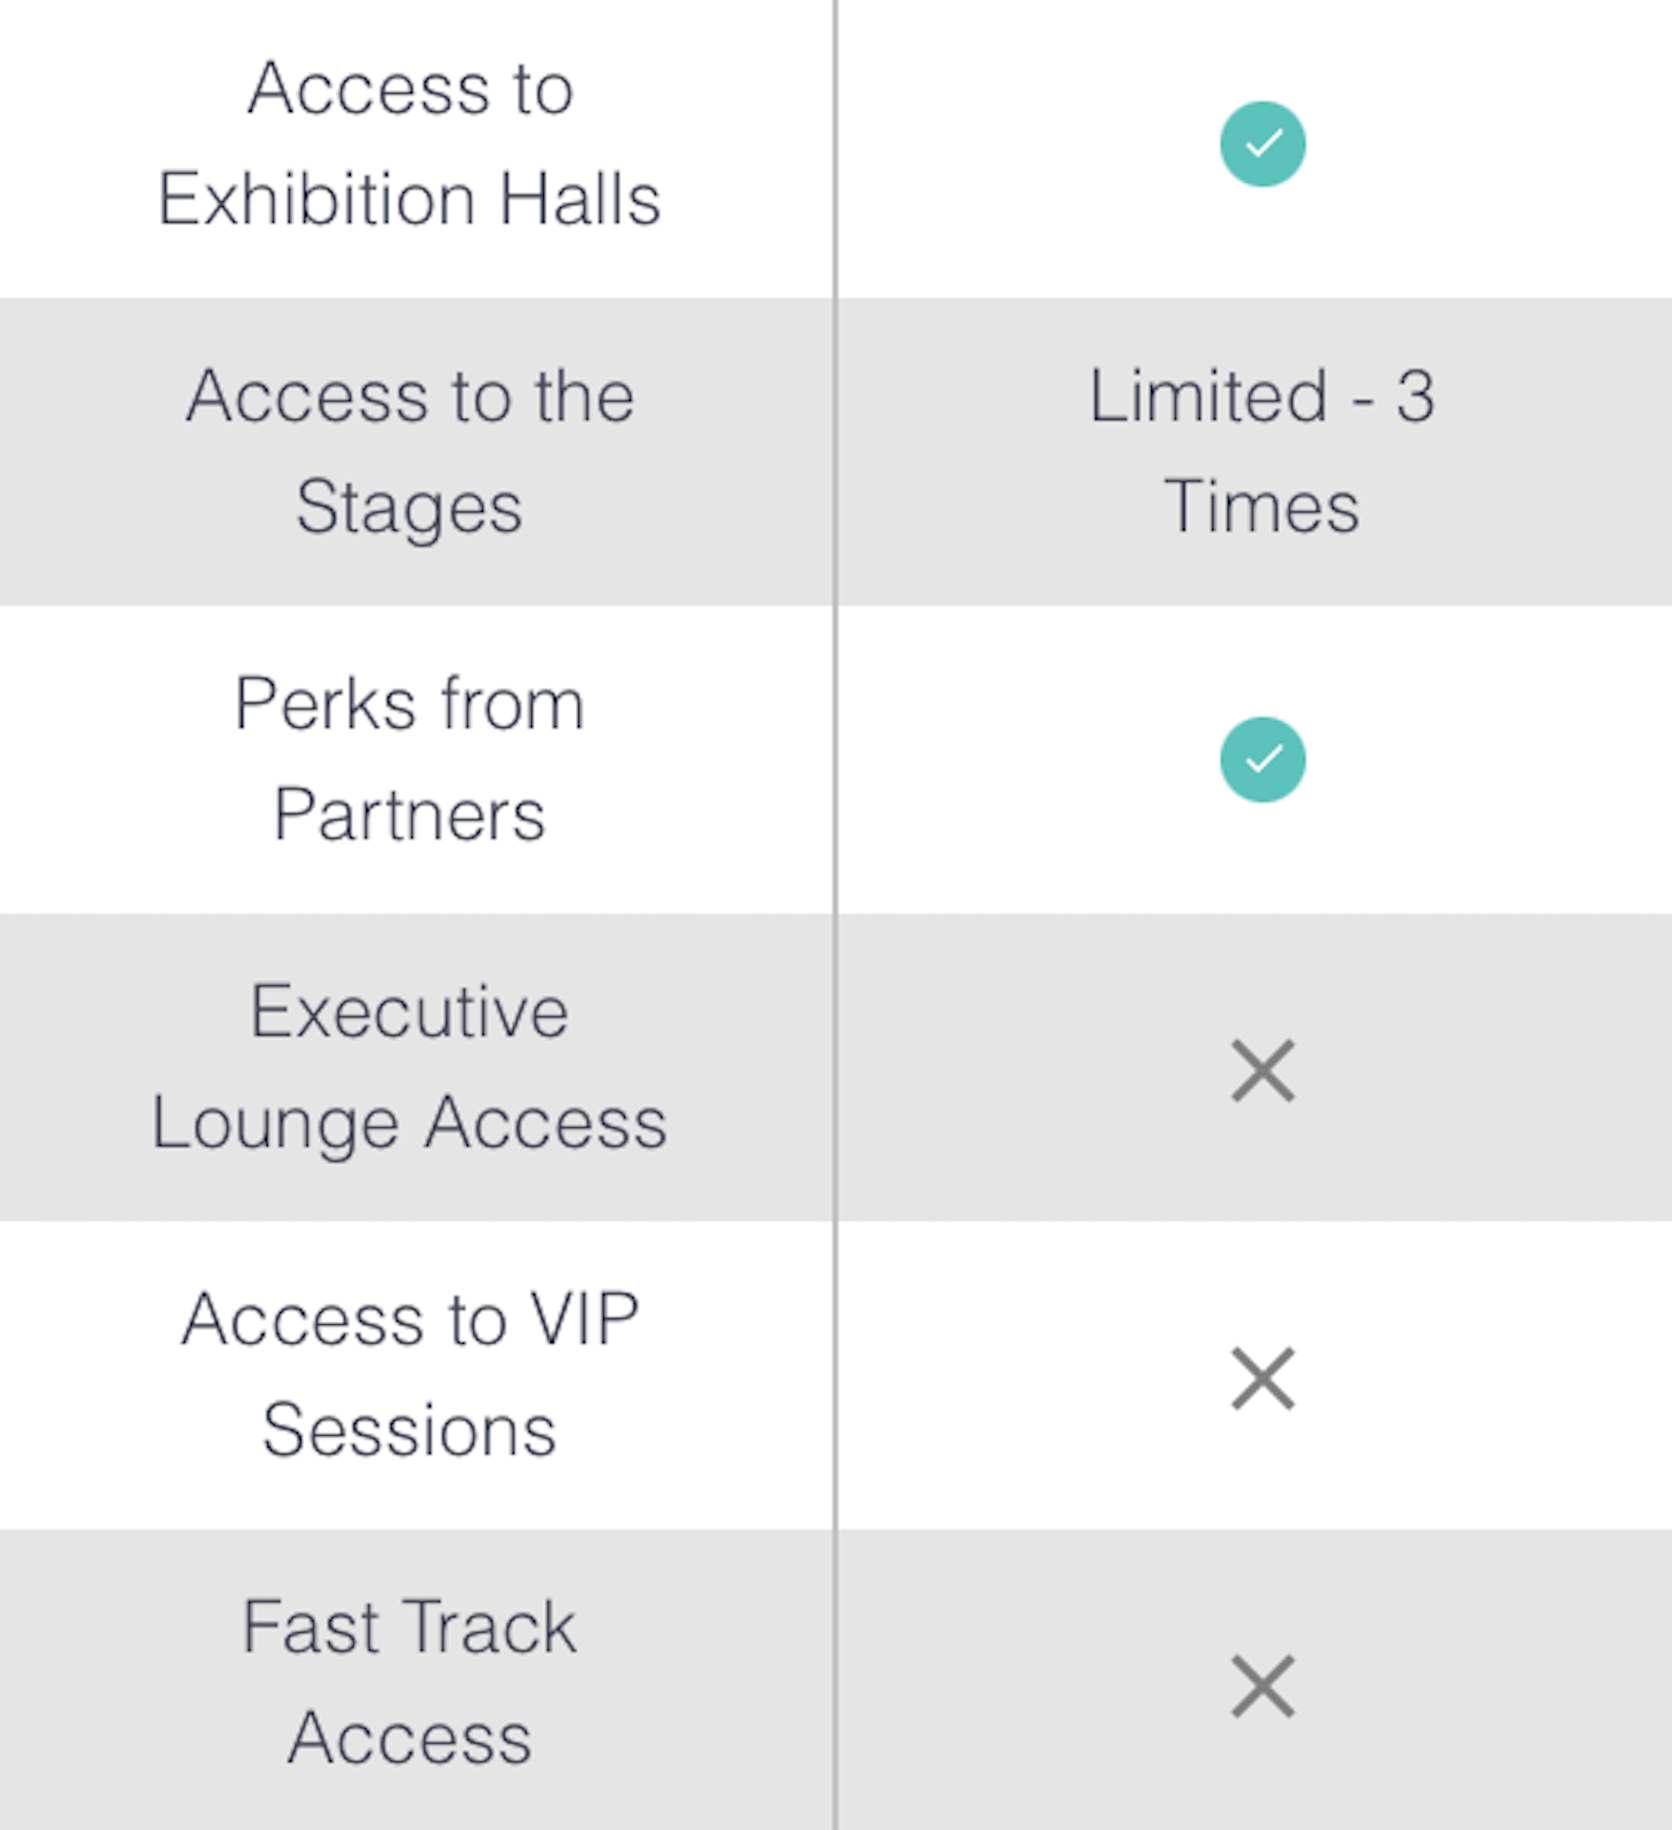The width and height of the screenshot is (1672, 1830).
Task: Select the X mark beside Access to VIP Sessions
Action: click(x=1262, y=1378)
